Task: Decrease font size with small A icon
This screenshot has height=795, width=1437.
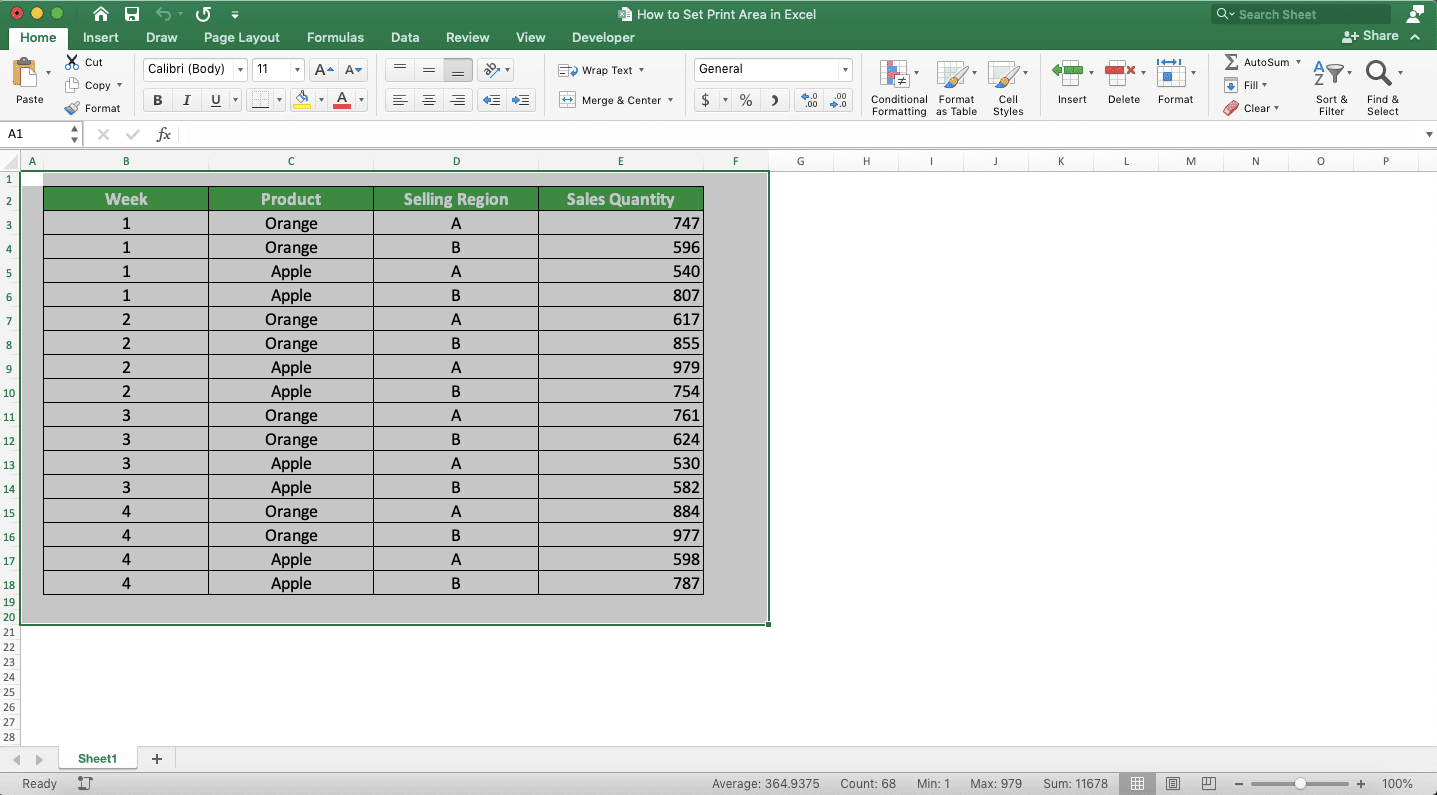Action: pos(353,70)
